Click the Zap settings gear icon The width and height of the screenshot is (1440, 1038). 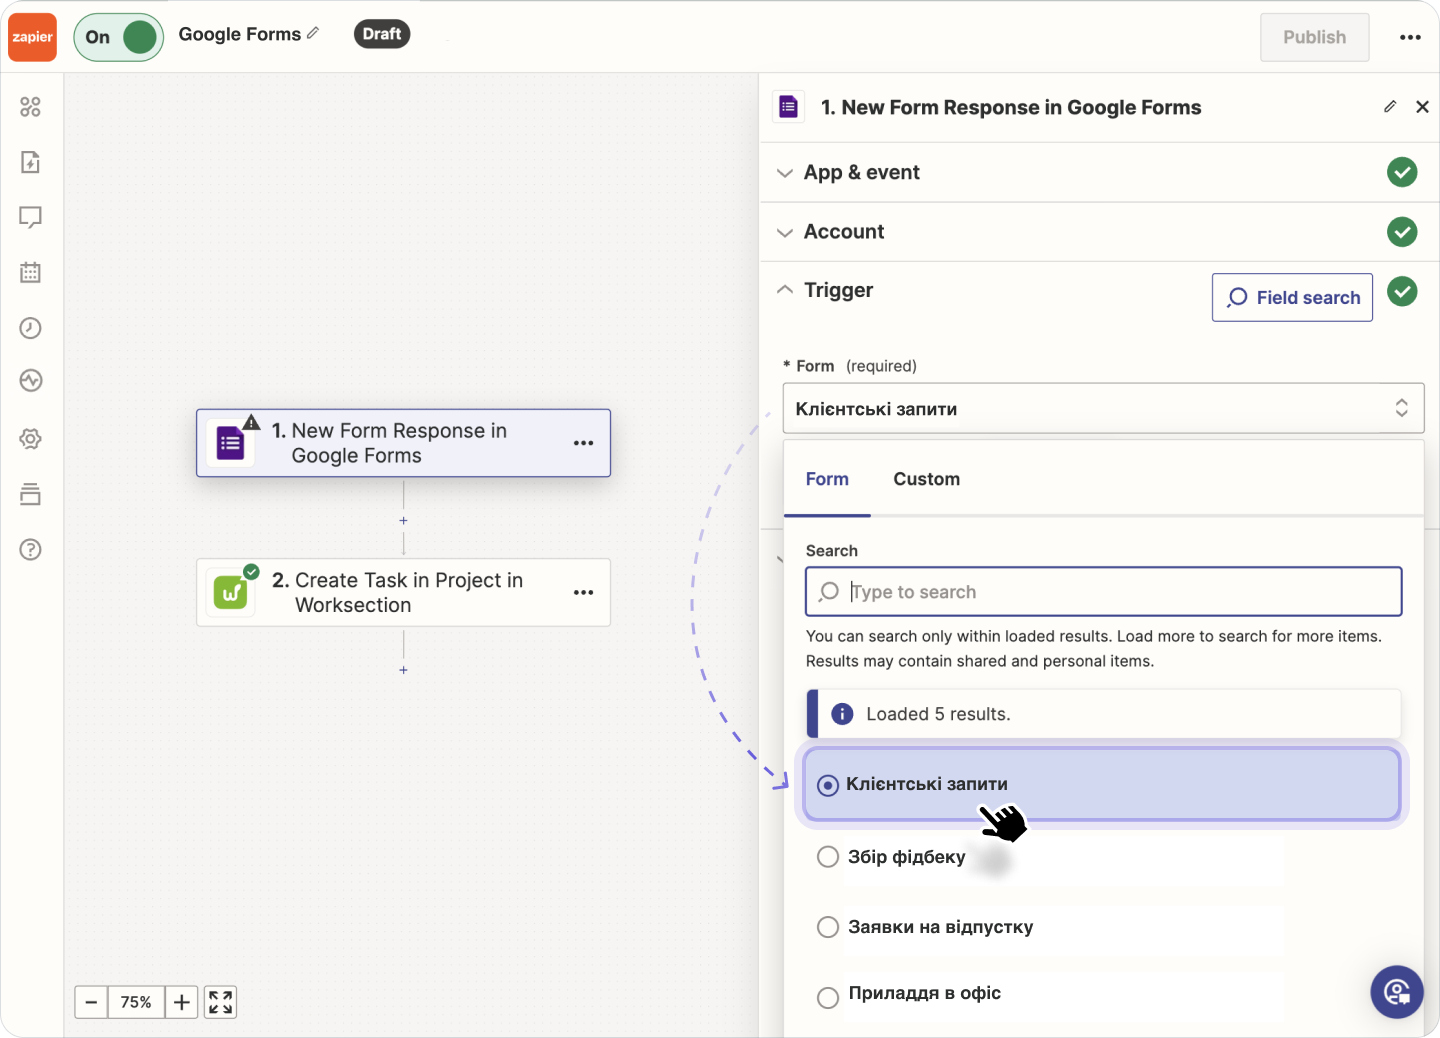[x=30, y=438]
